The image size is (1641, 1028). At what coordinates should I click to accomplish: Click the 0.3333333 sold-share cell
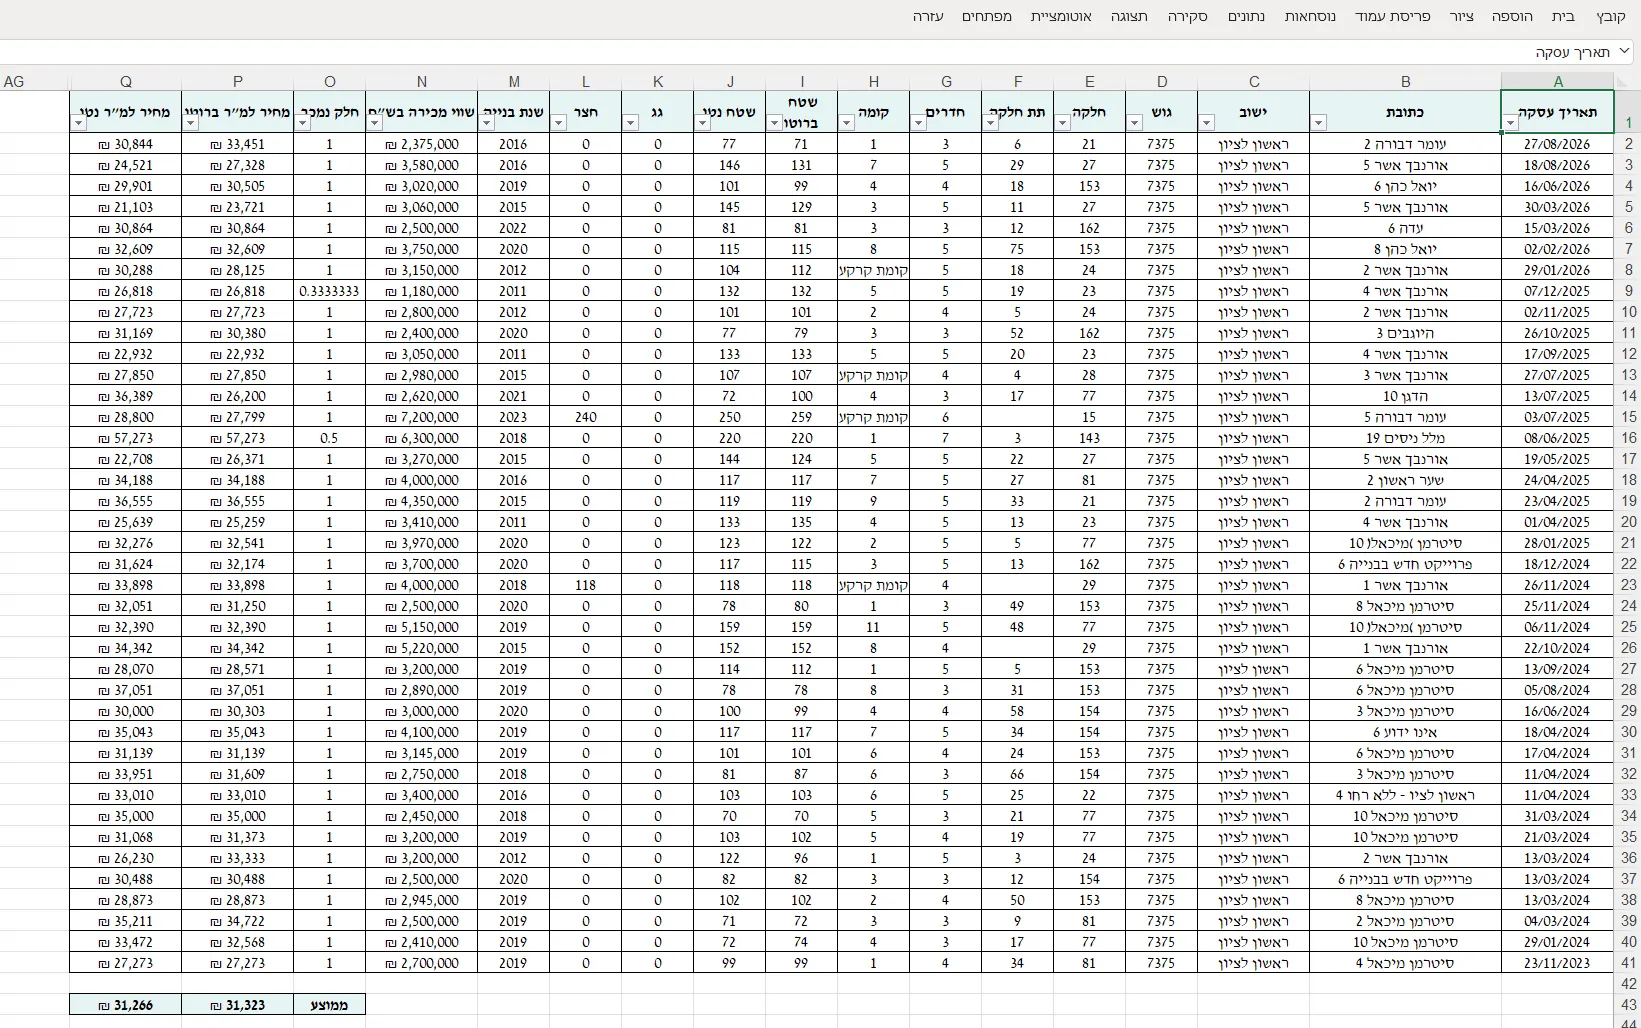click(330, 291)
